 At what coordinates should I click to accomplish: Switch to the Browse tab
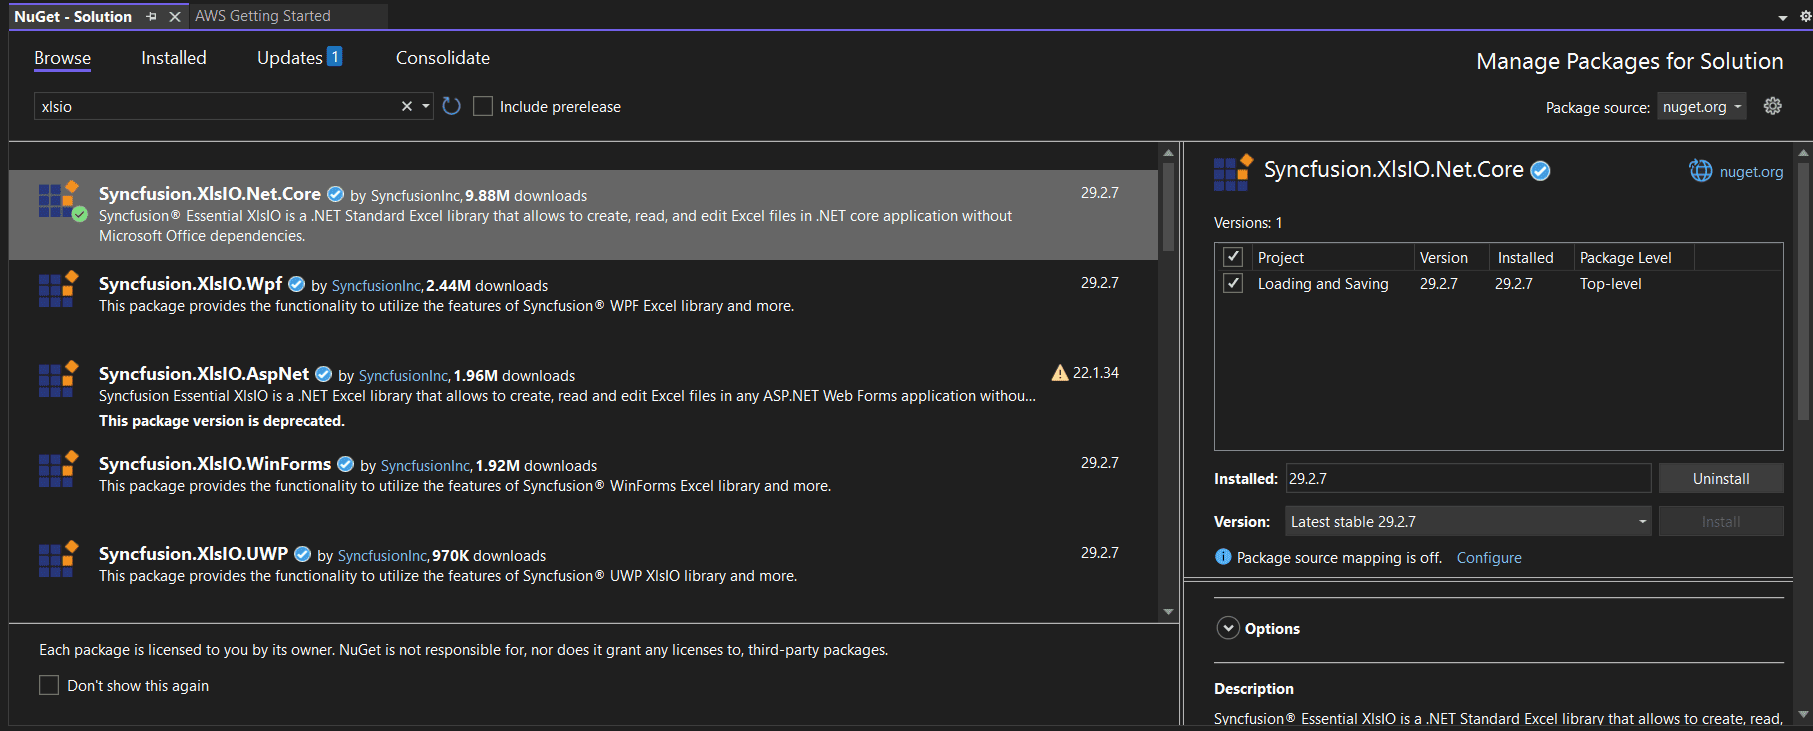pos(63,58)
